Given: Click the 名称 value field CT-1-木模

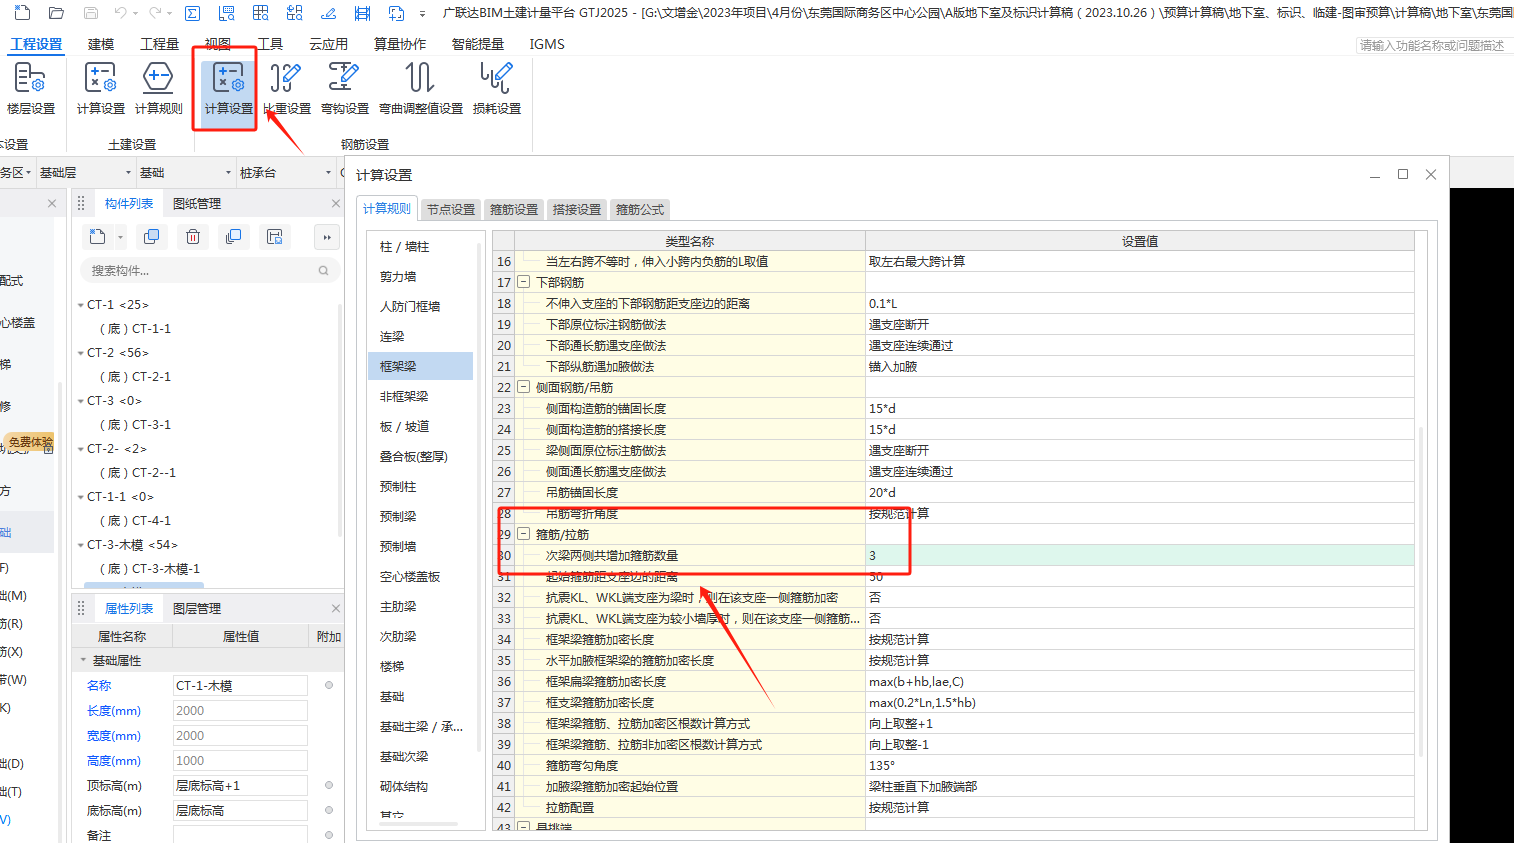Looking at the screenshot, I should point(240,686).
